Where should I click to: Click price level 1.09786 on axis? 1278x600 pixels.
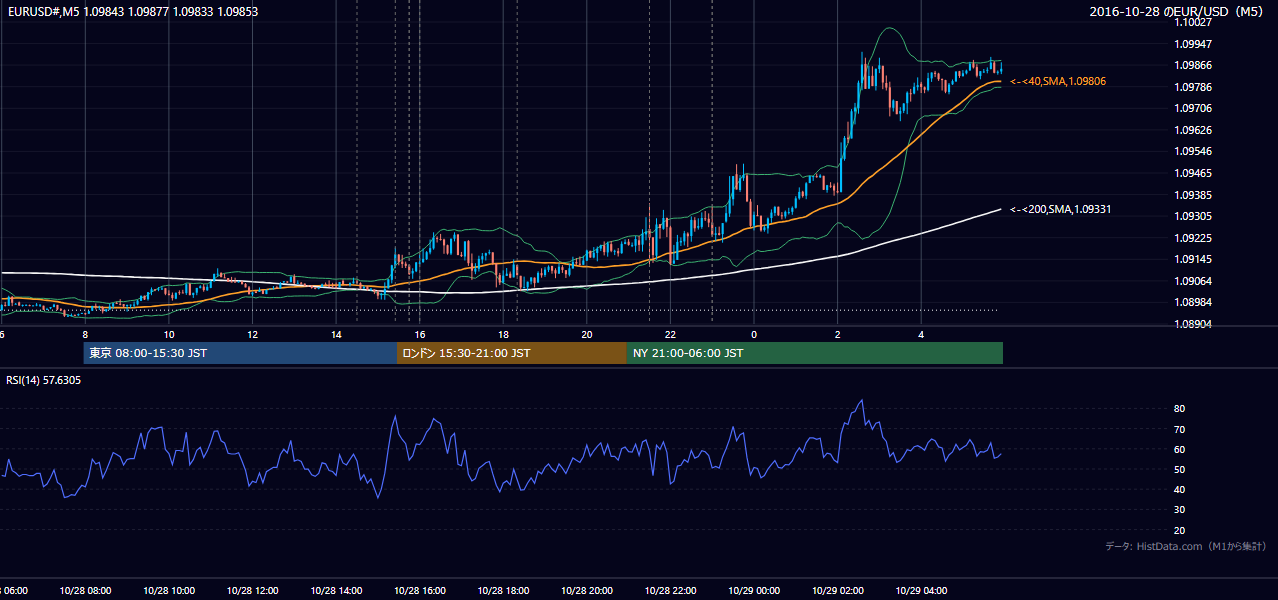pos(1192,87)
